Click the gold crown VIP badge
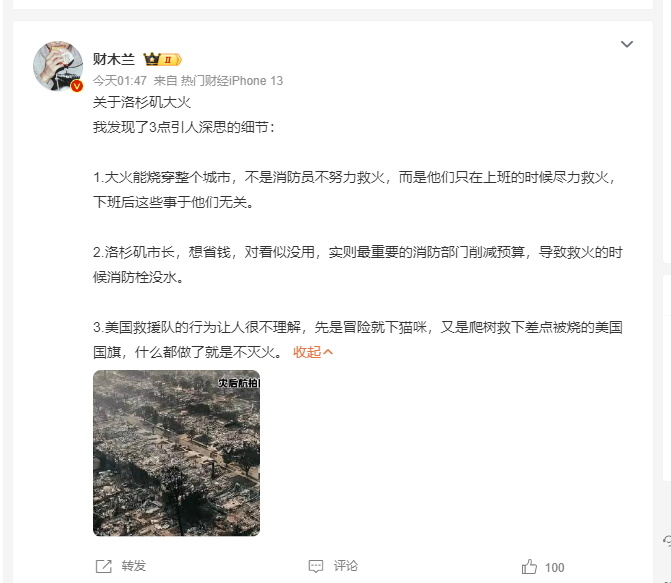The image size is (671, 583). (162, 59)
